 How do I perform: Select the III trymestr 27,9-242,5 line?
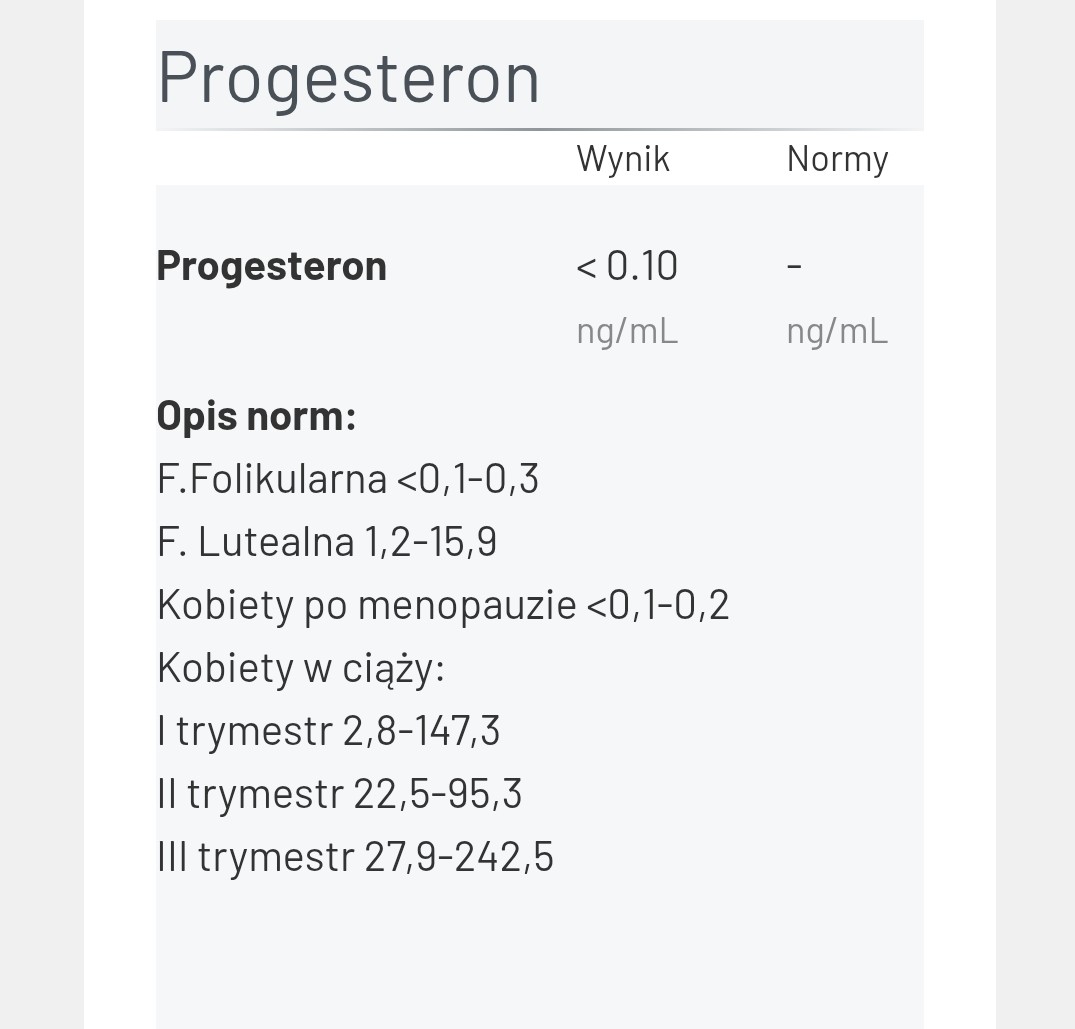355,857
